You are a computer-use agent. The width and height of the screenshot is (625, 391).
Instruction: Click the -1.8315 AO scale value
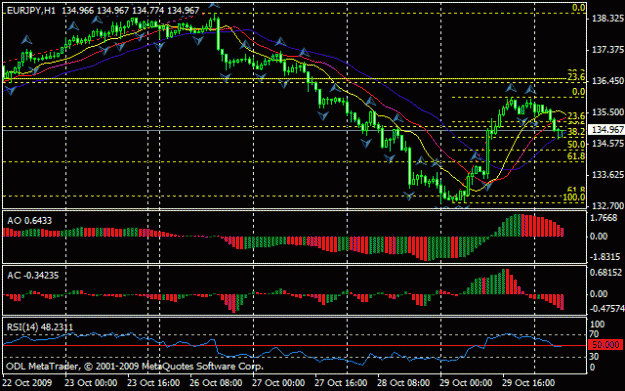tap(605, 257)
